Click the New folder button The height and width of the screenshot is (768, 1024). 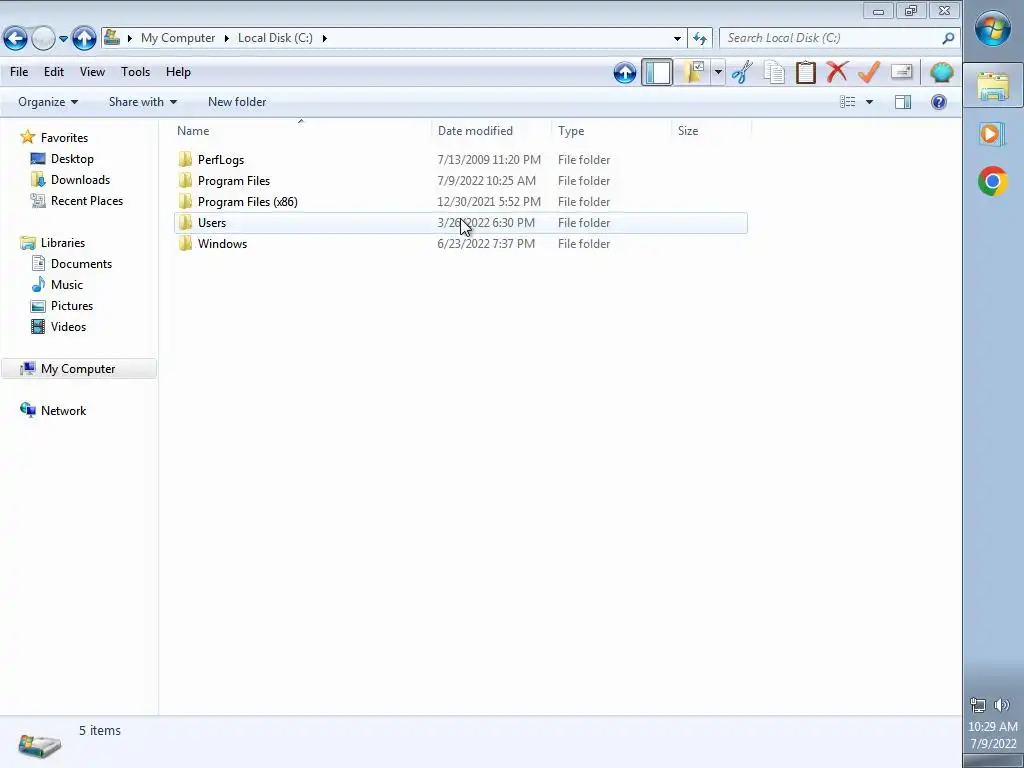[x=237, y=102]
